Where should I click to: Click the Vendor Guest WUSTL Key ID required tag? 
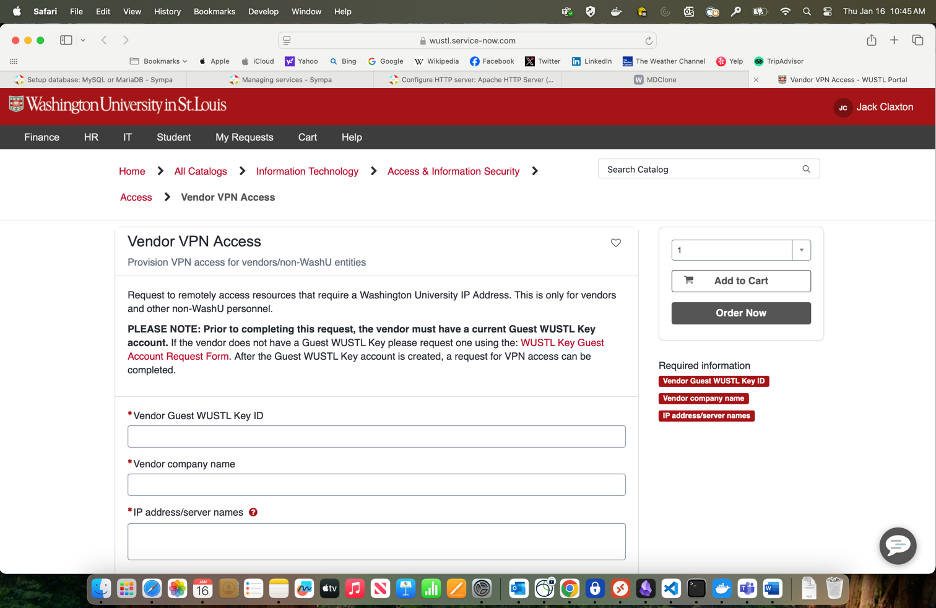tap(713, 381)
